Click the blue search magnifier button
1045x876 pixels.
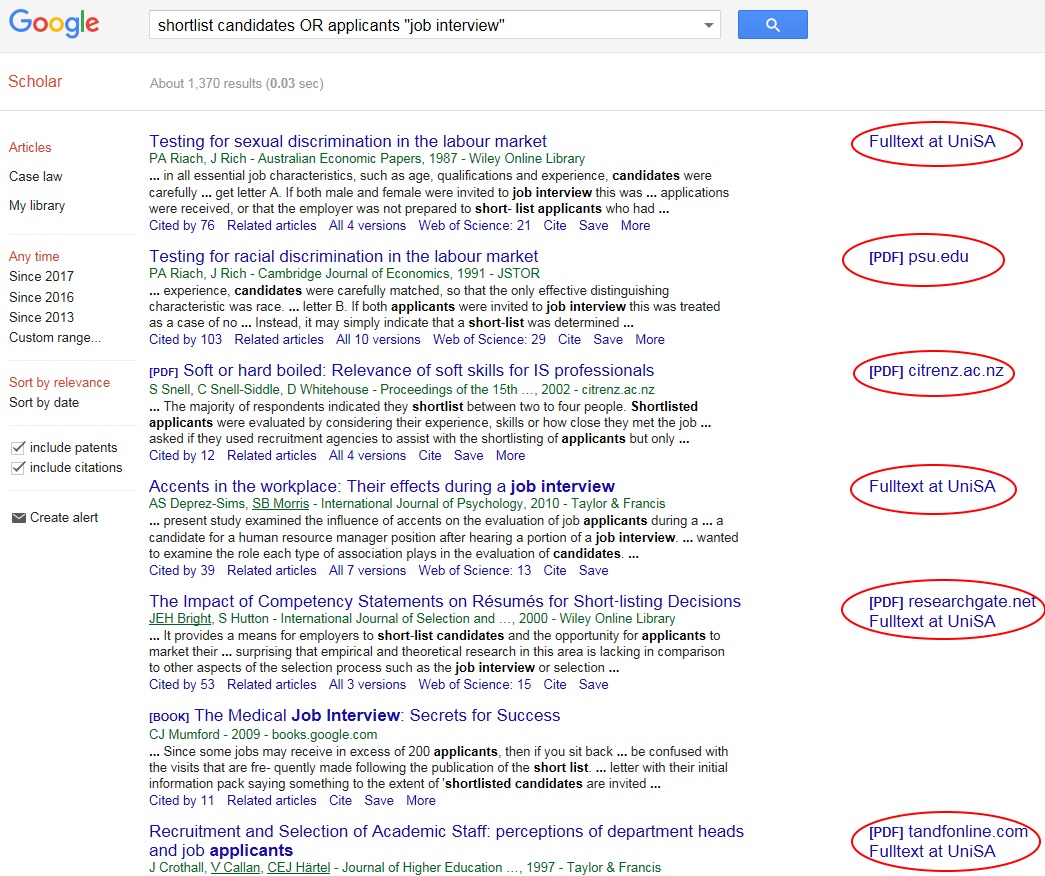772,25
